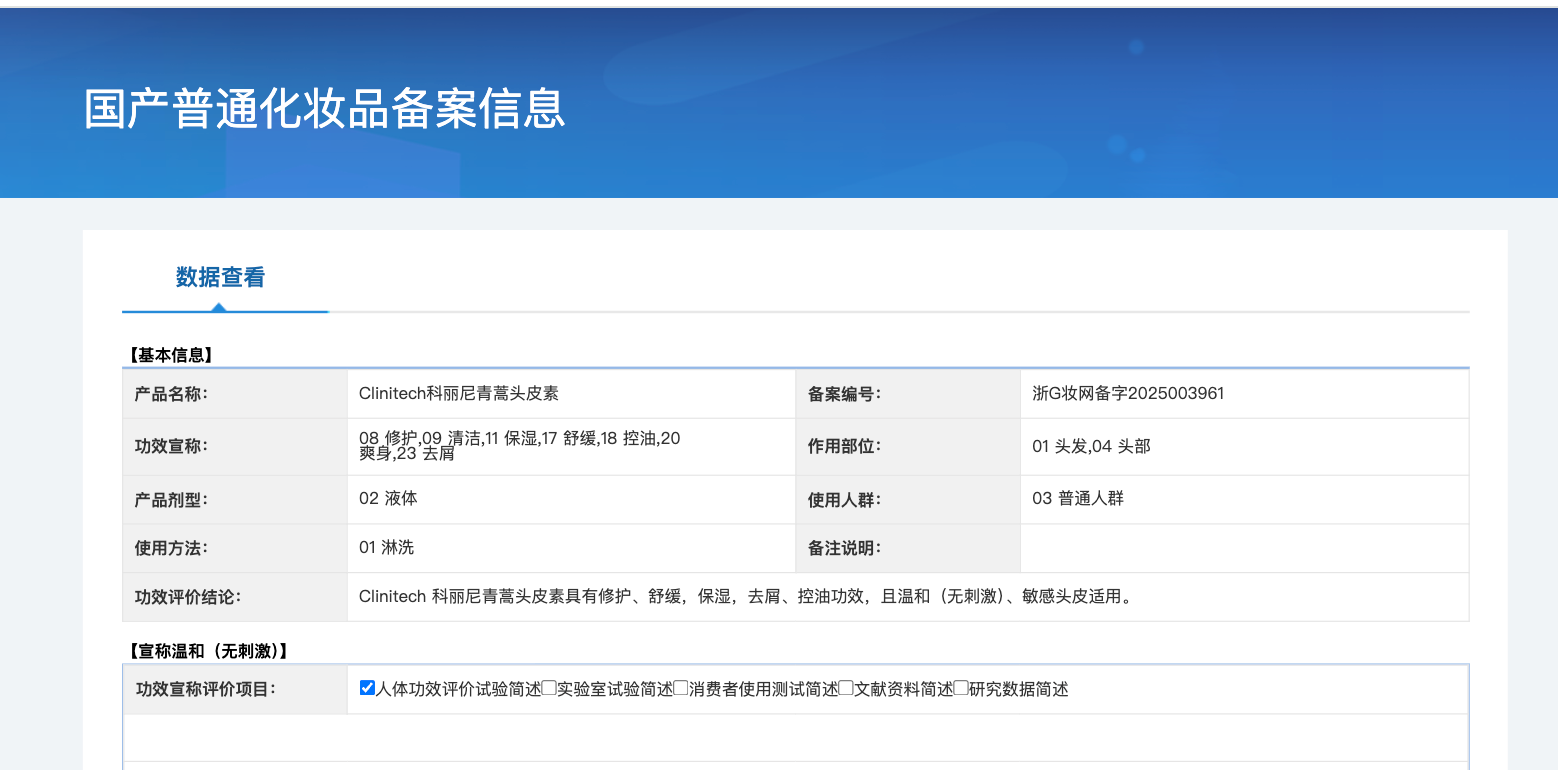Click the 产品名称 field label

171,394
